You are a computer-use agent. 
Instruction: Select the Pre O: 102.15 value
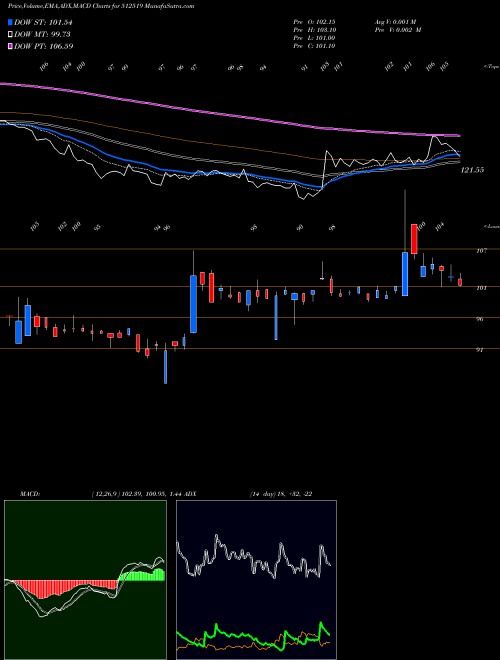click(314, 22)
